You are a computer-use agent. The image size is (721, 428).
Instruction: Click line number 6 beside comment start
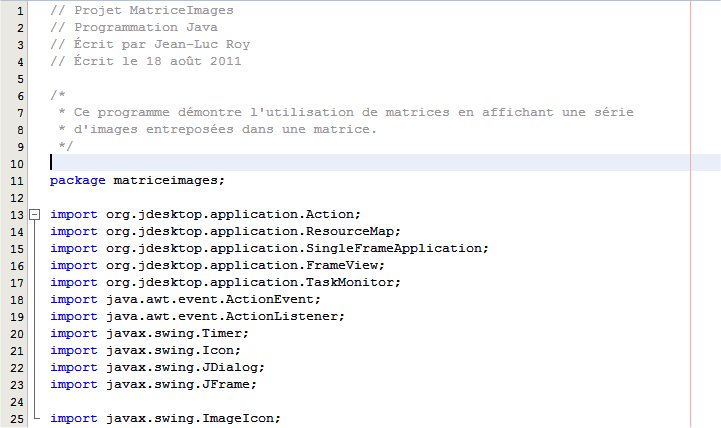tap(20, 96)
